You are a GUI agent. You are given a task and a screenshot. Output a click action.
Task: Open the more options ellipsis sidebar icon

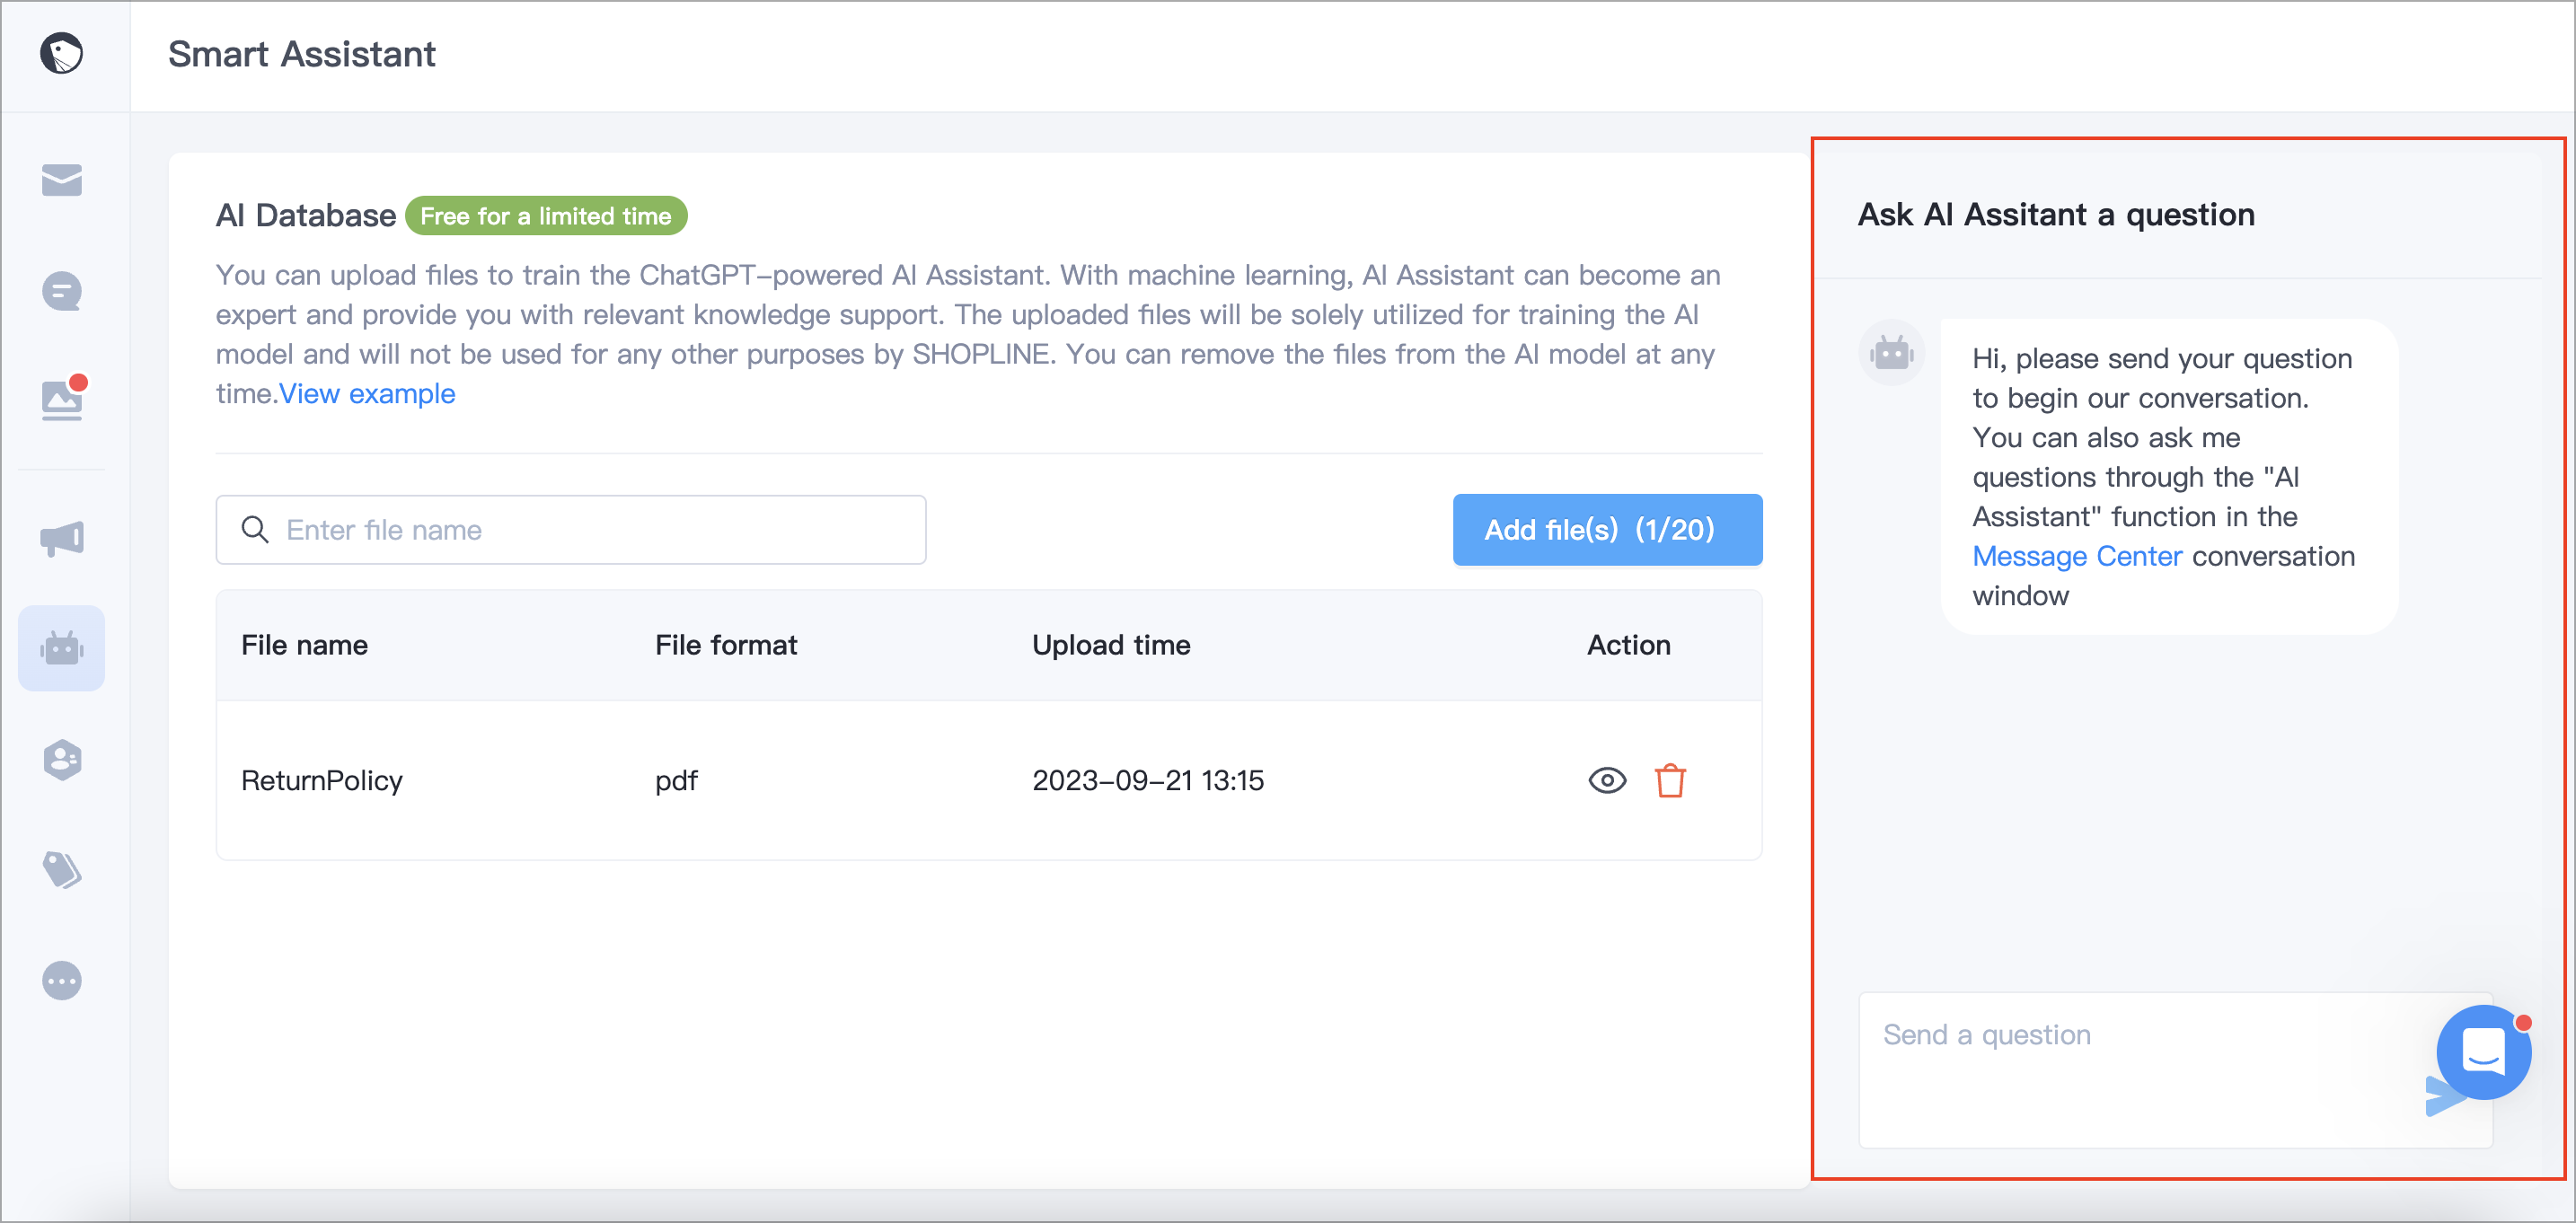[62, 981]
